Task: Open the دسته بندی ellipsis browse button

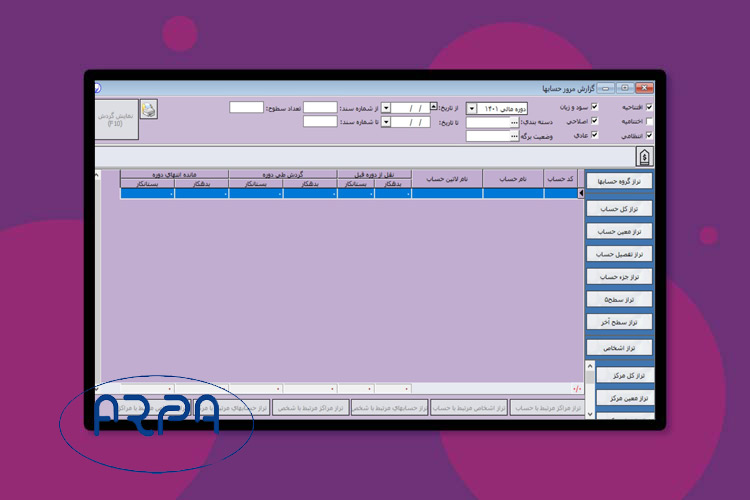Action: [514, 122]
